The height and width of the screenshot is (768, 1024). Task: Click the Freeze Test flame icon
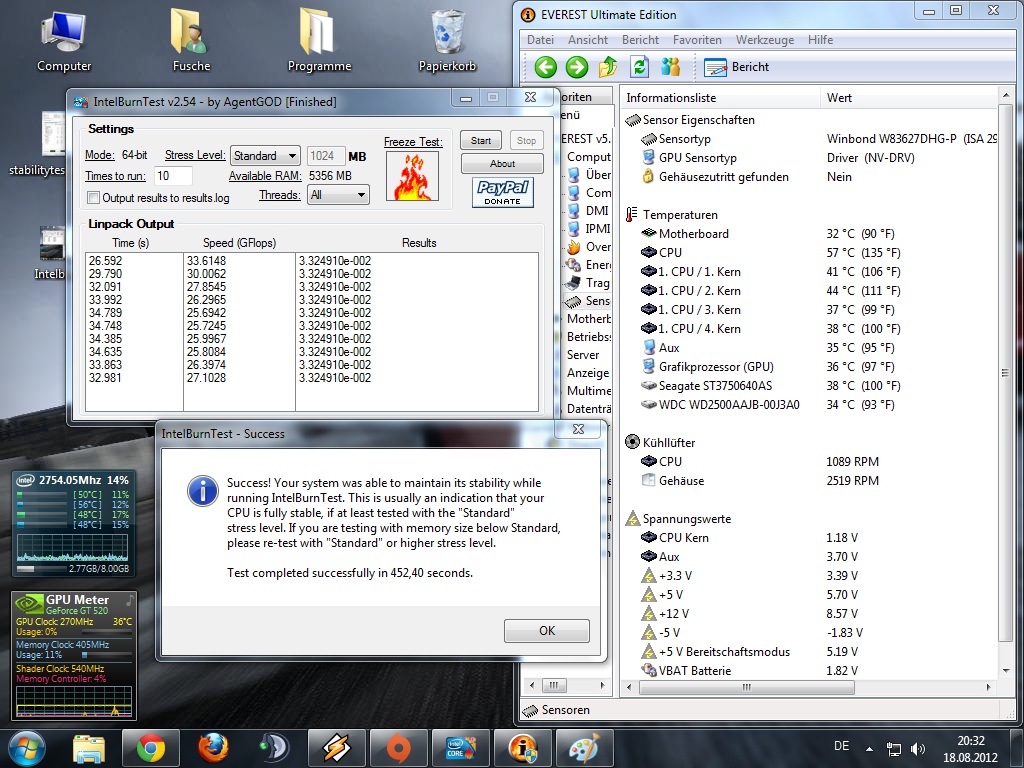pyautogui.click(x=413, y=176)
